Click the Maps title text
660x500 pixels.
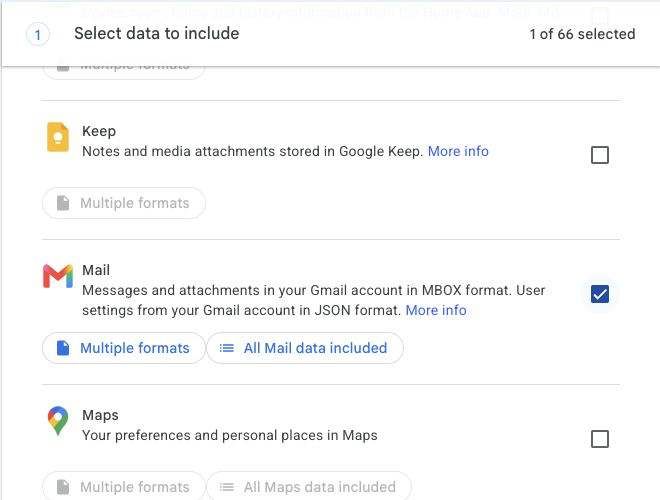100,415
